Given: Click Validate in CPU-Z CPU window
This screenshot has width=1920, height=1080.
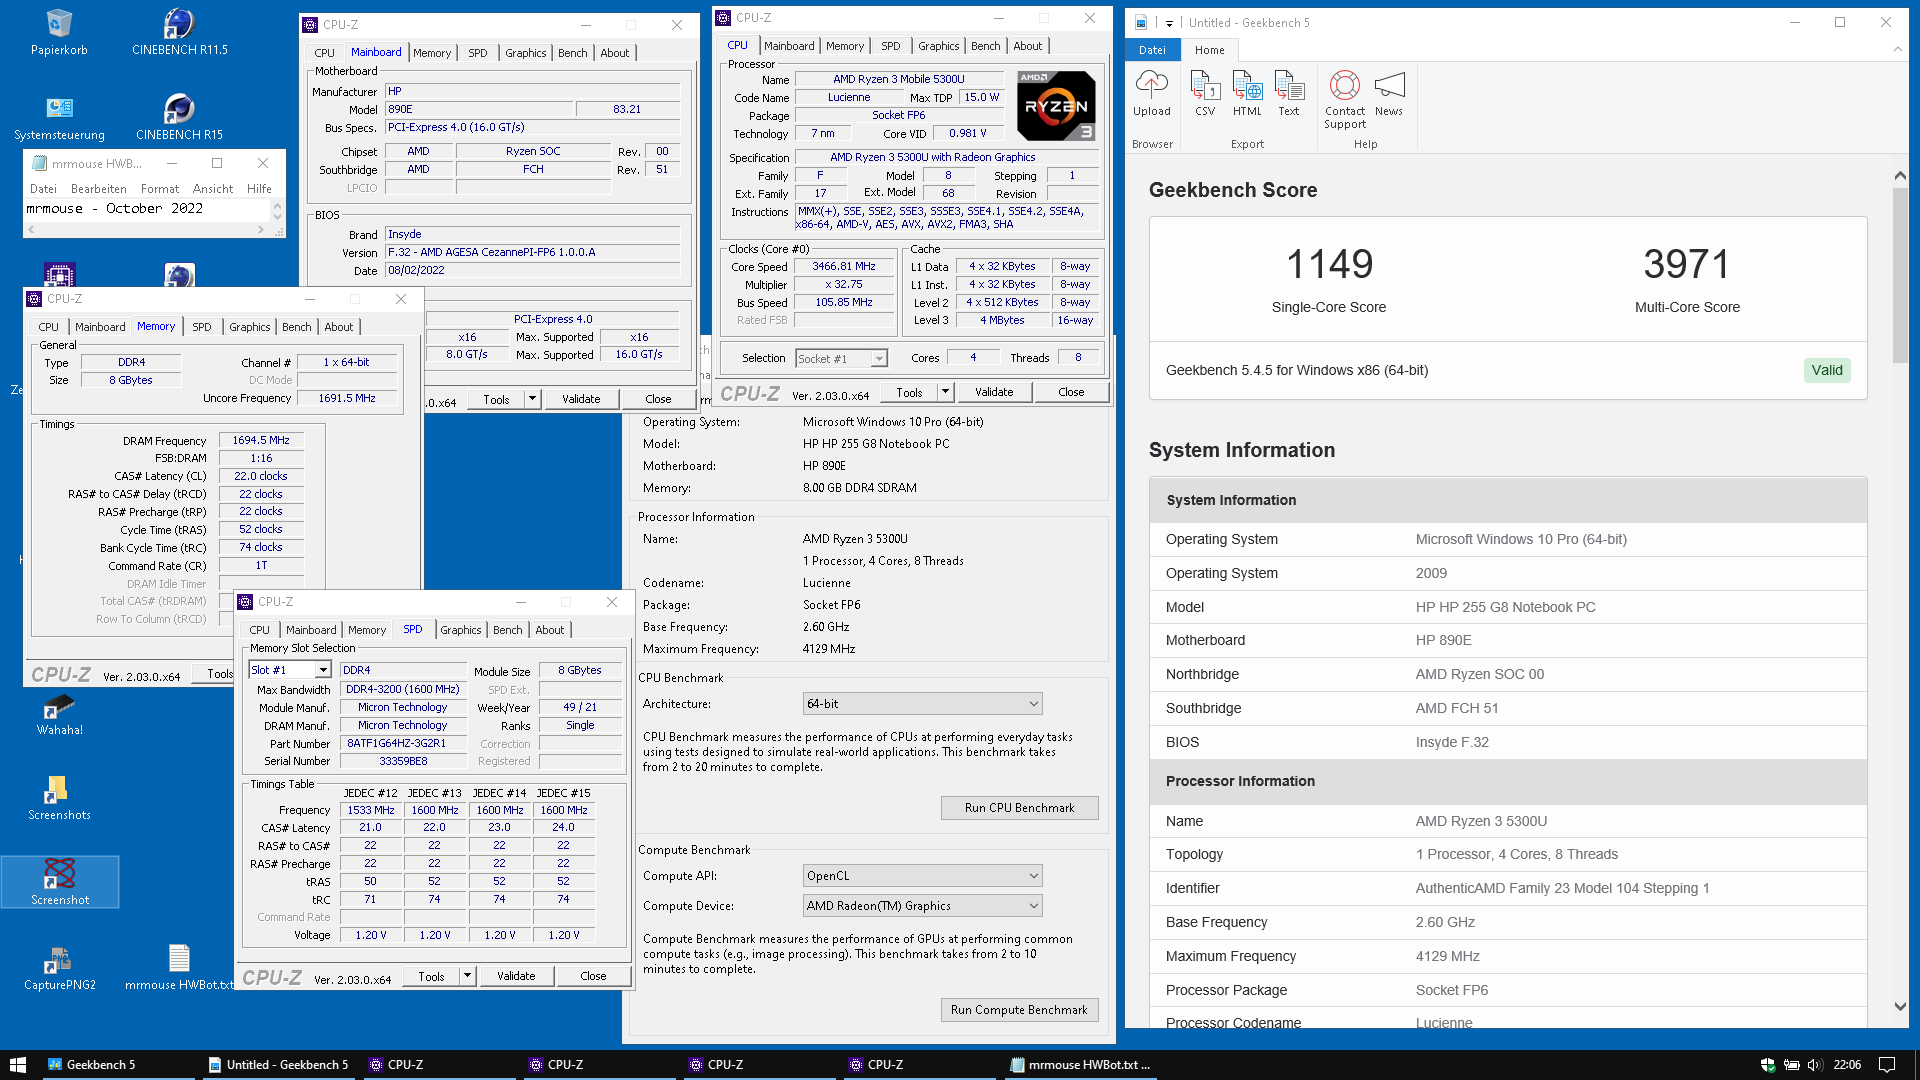Looking at the screenshot, I should tap(994, 392).
